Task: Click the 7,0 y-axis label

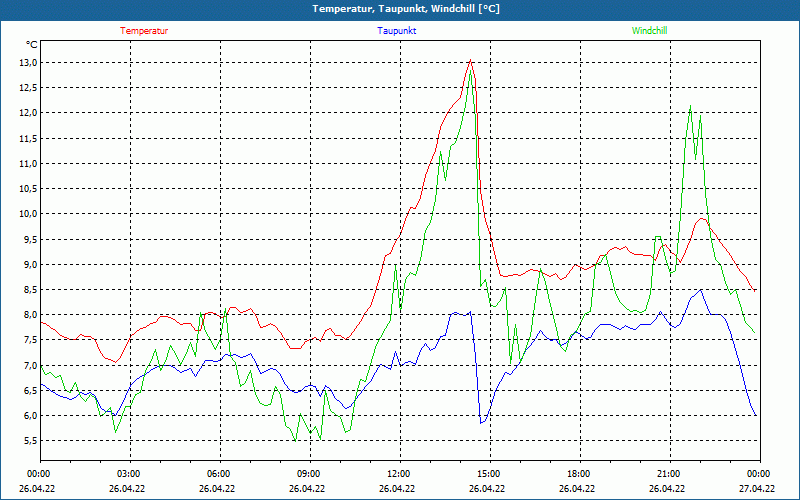Action: coord(31,365)
